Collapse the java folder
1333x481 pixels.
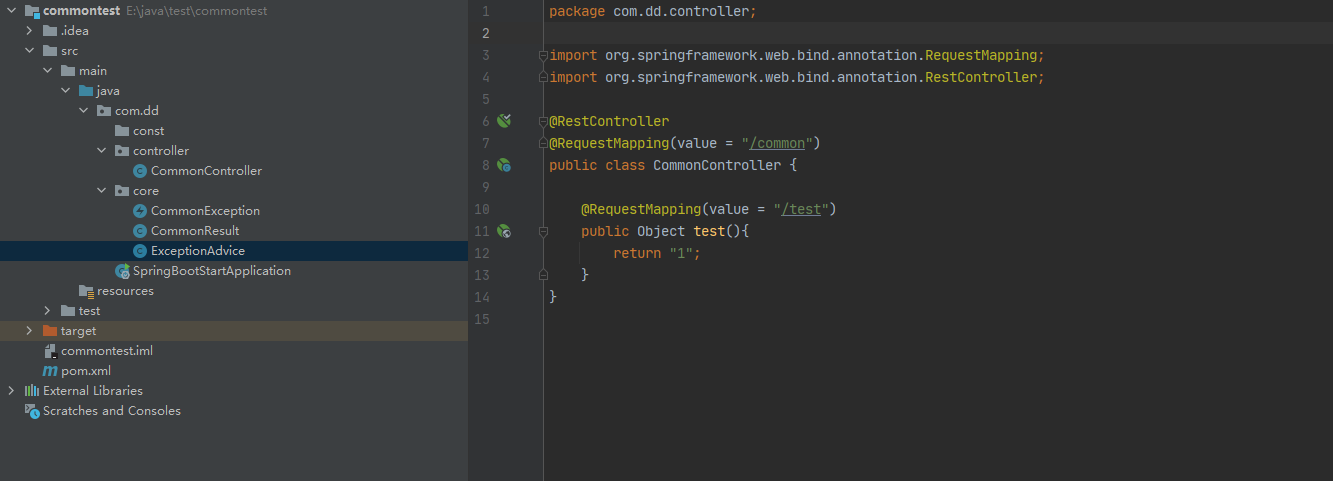[66, 91]
